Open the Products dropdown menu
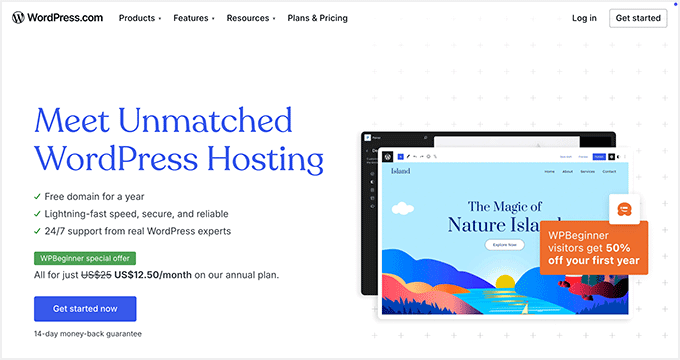 [140, 18]
